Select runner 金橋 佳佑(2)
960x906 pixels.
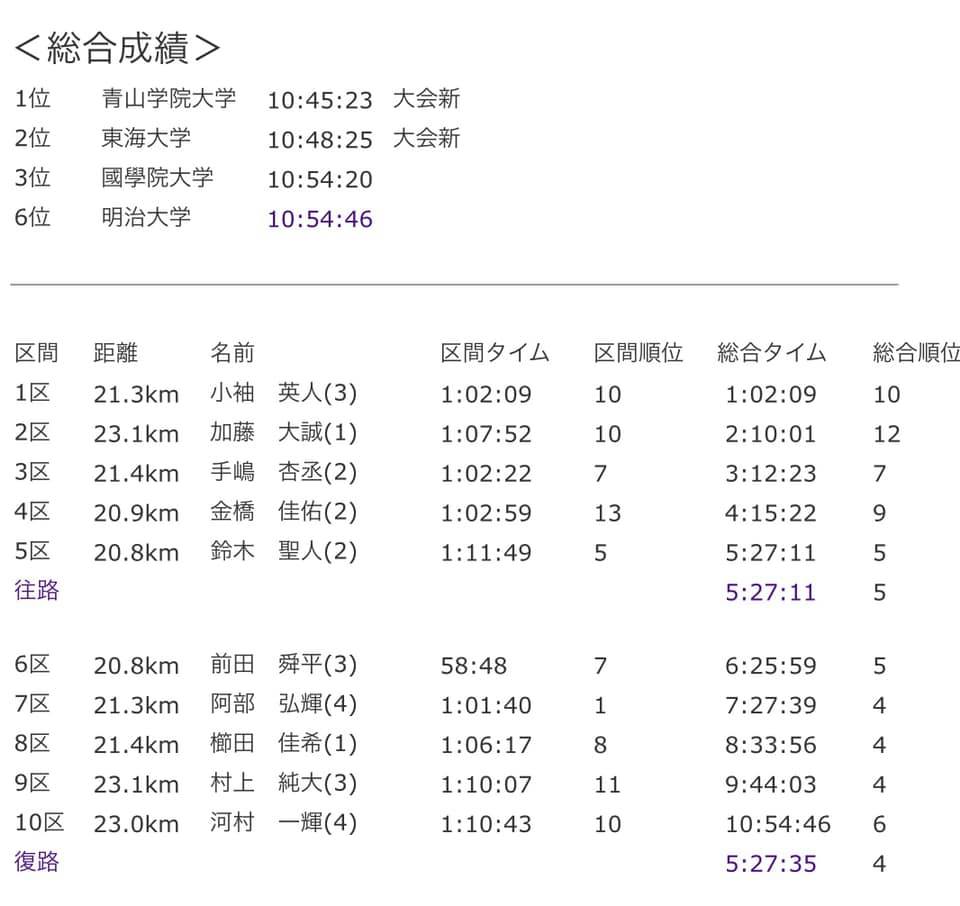coord(283,512)
